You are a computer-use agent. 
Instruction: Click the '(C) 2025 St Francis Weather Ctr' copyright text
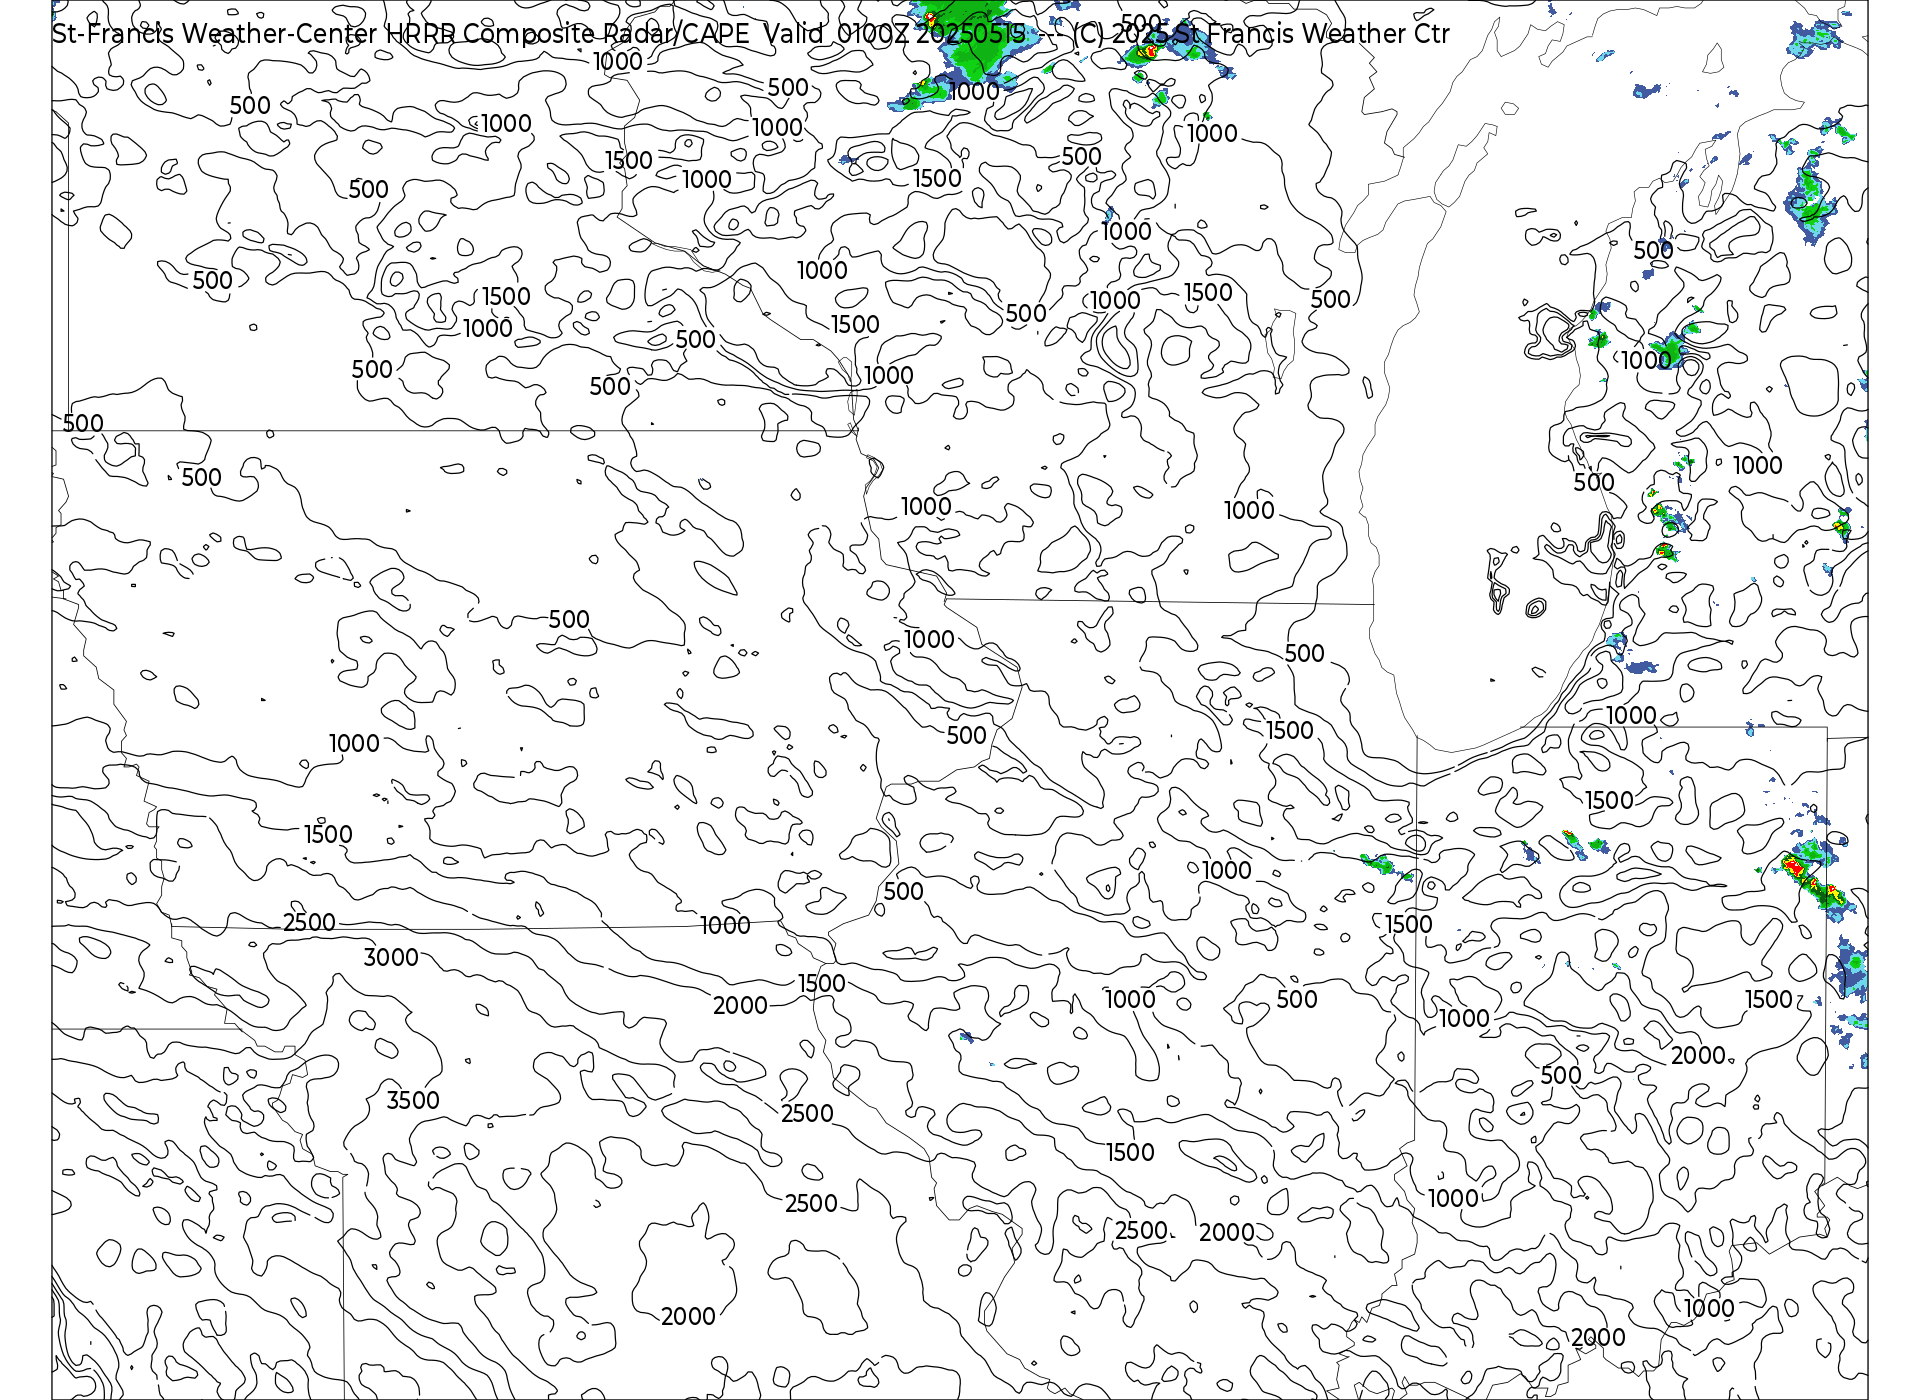pos(1261,34)
